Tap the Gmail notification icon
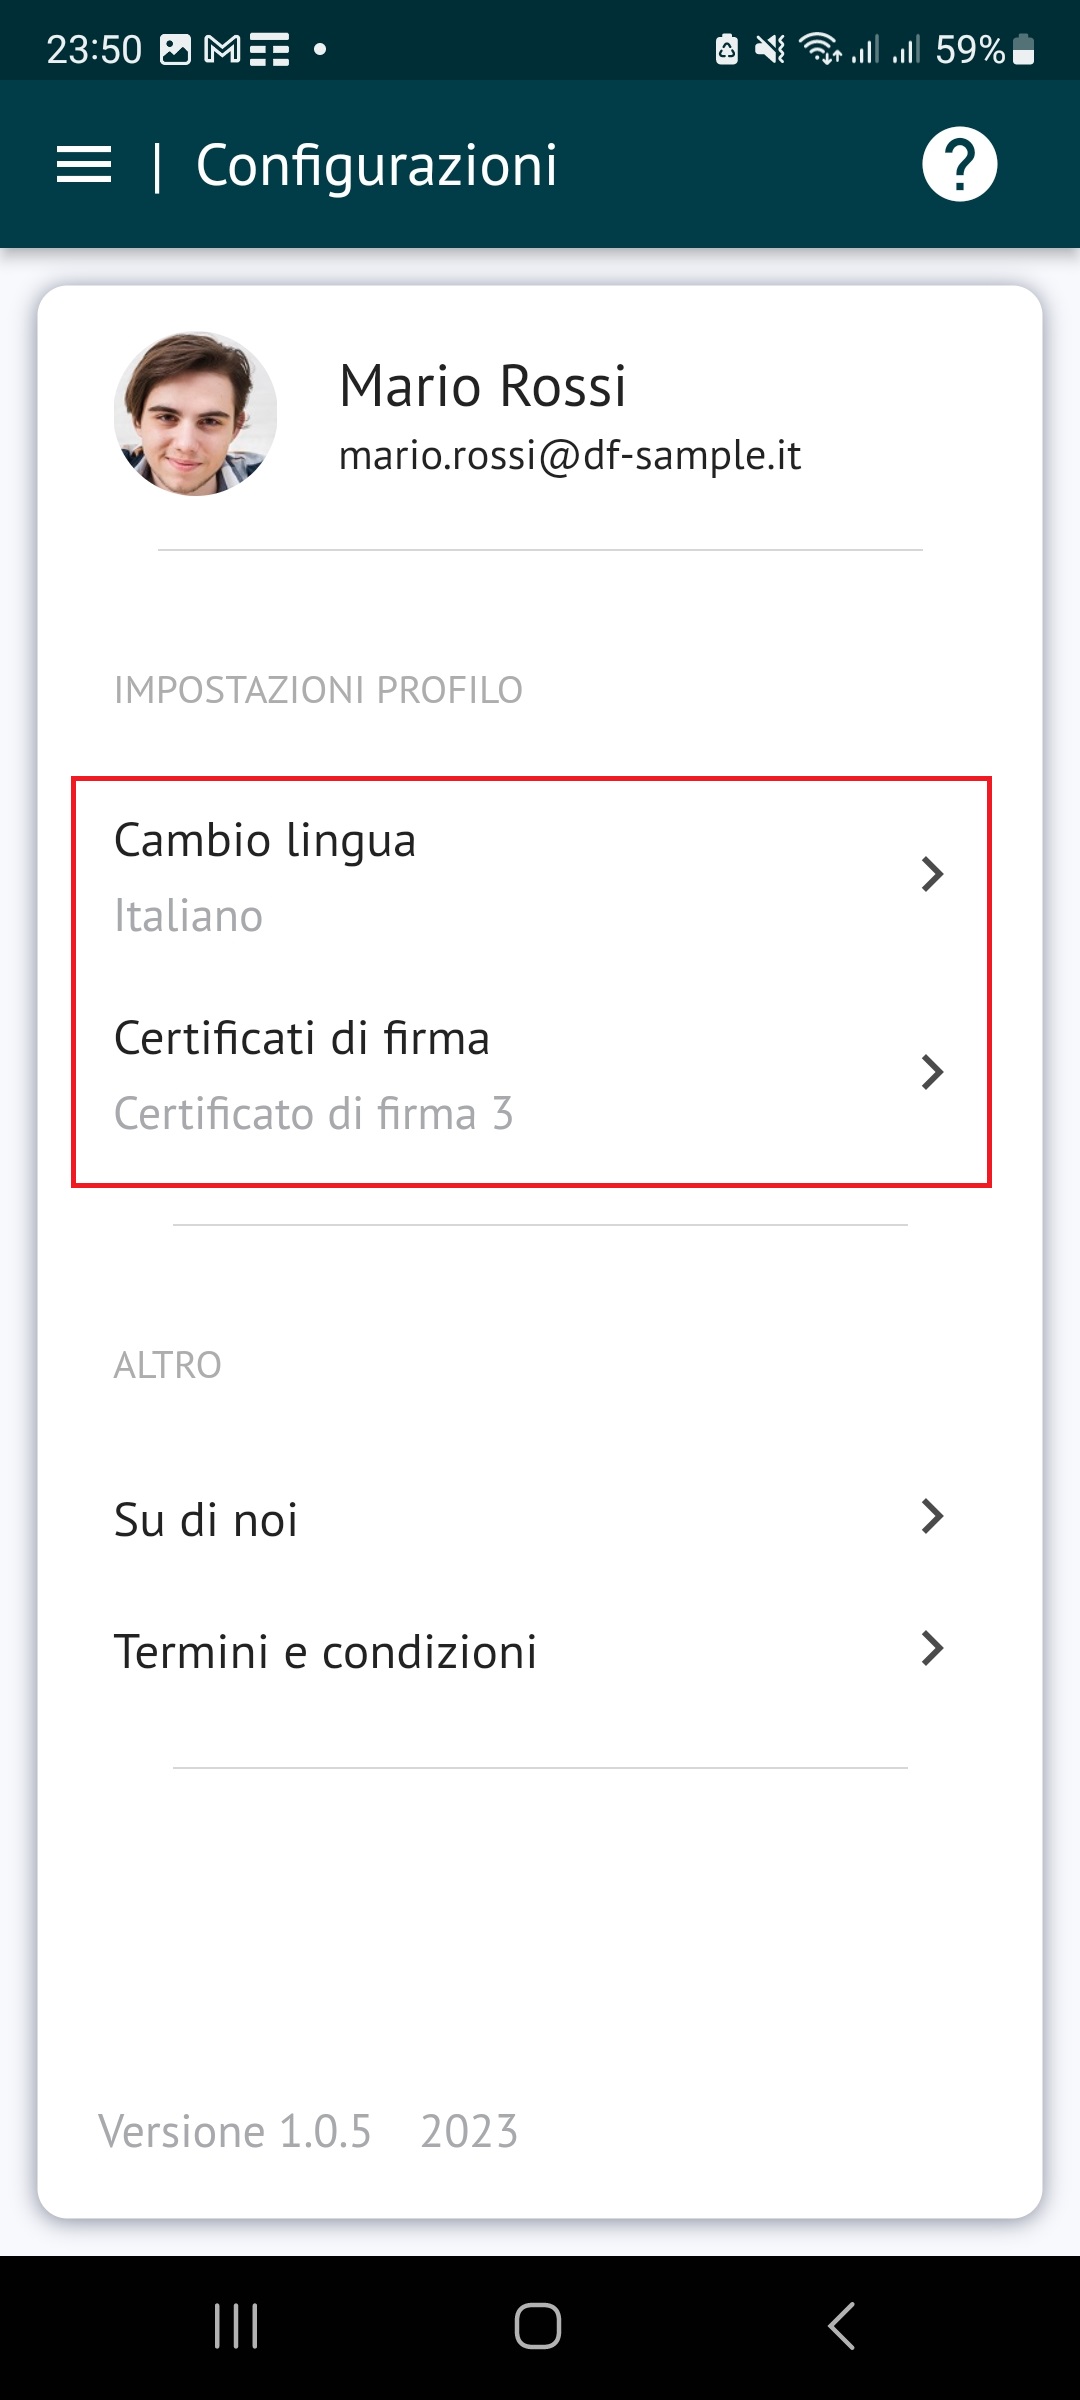 point(222,49)
